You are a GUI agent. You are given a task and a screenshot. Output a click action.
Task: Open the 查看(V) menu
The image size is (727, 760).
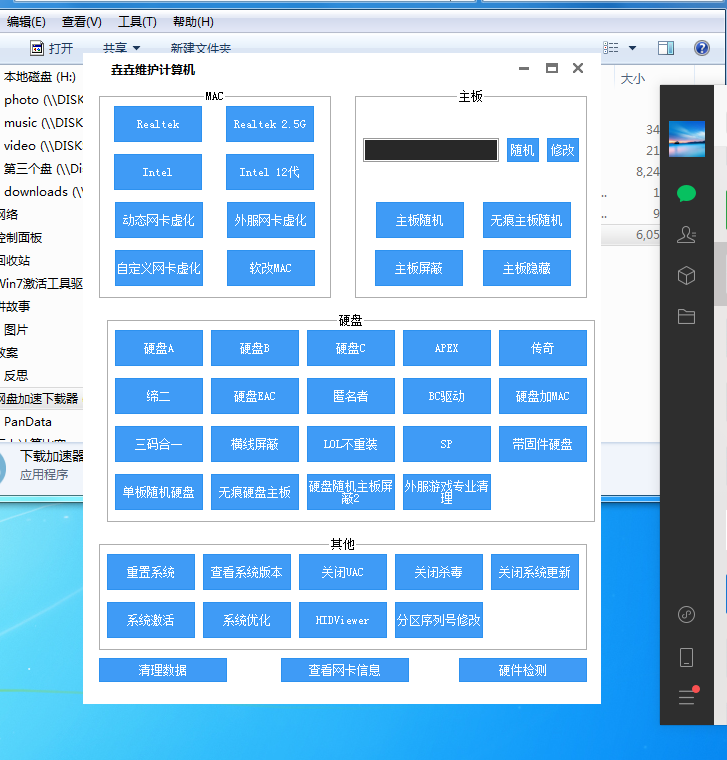81,22
